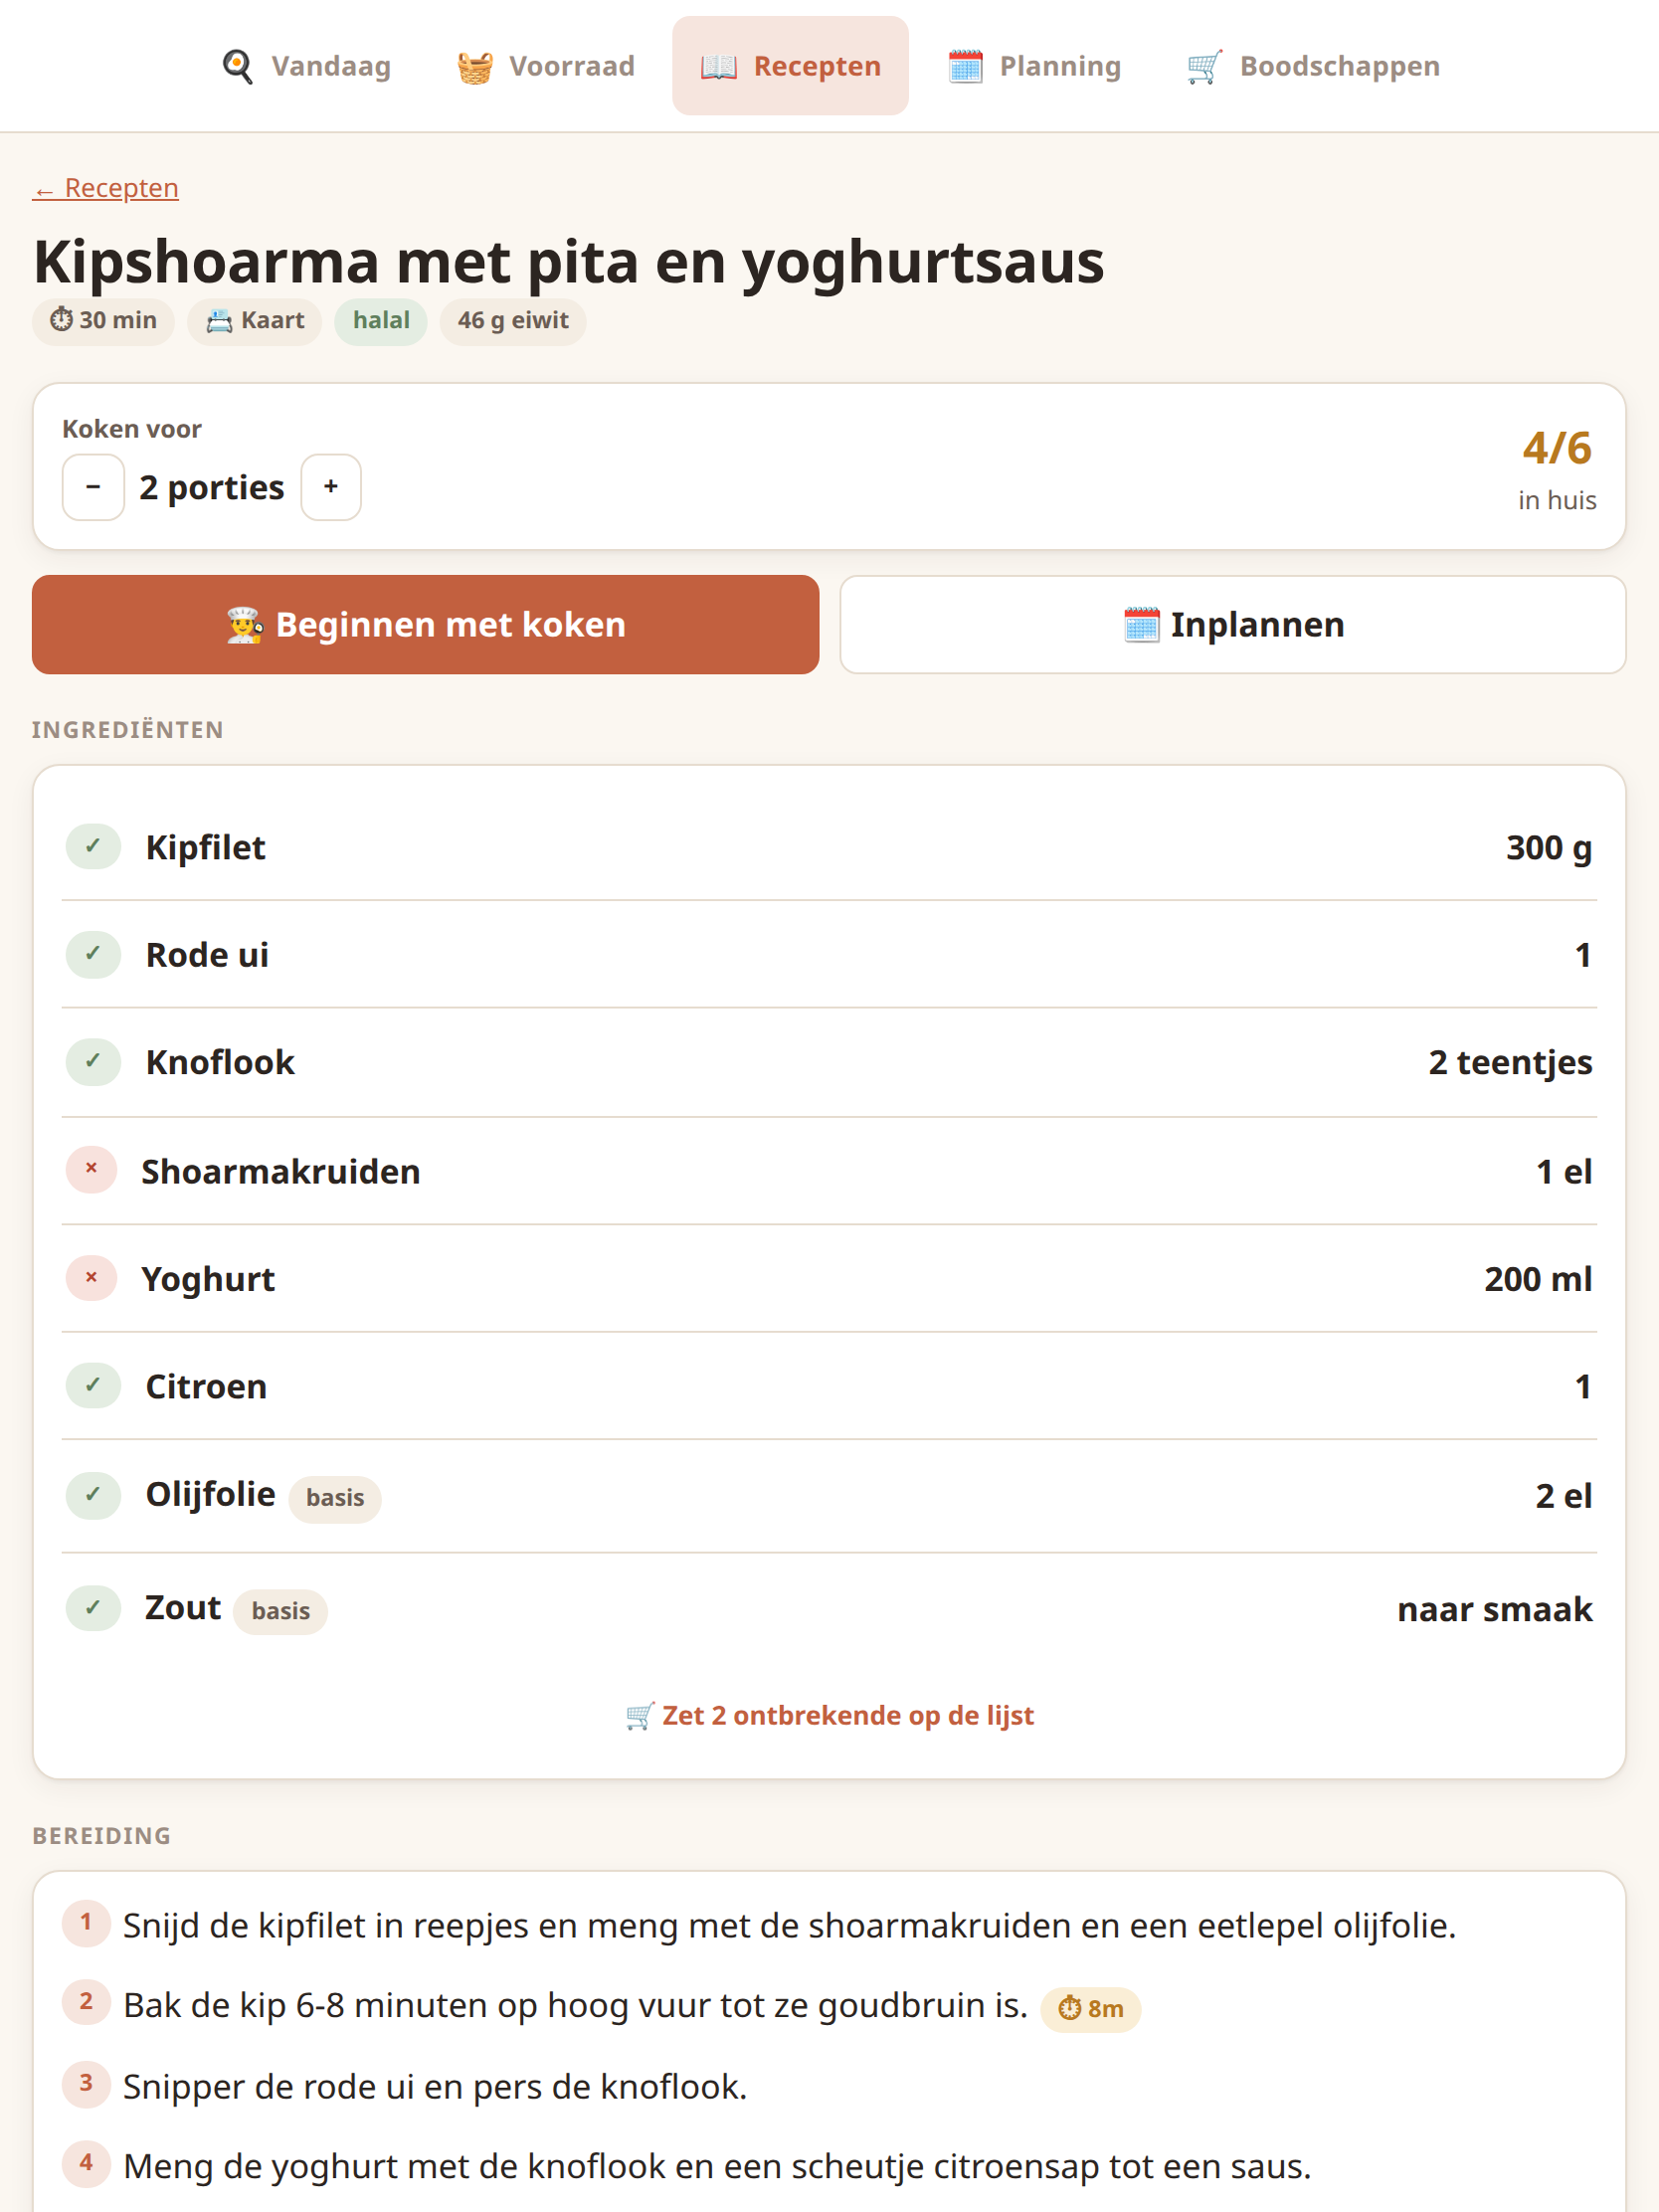Image resolution: width=1659 pixels, height=2212 pixels.
Task: Click the Citroen ingredient name
Action: pos(206,1387)
